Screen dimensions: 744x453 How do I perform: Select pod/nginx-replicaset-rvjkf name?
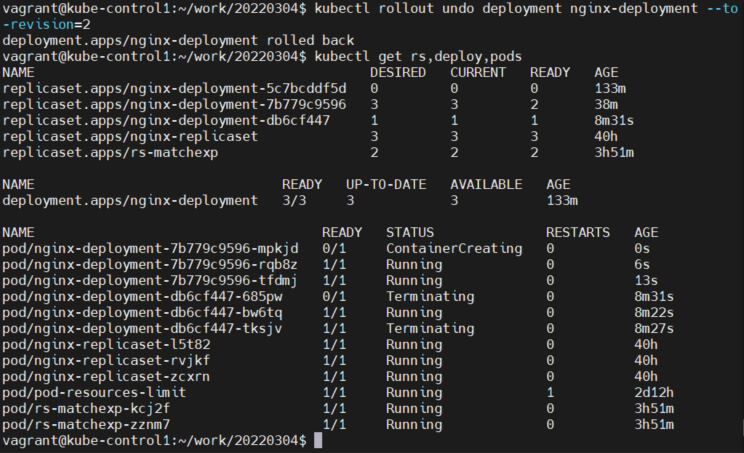click(x=106, y=361)
